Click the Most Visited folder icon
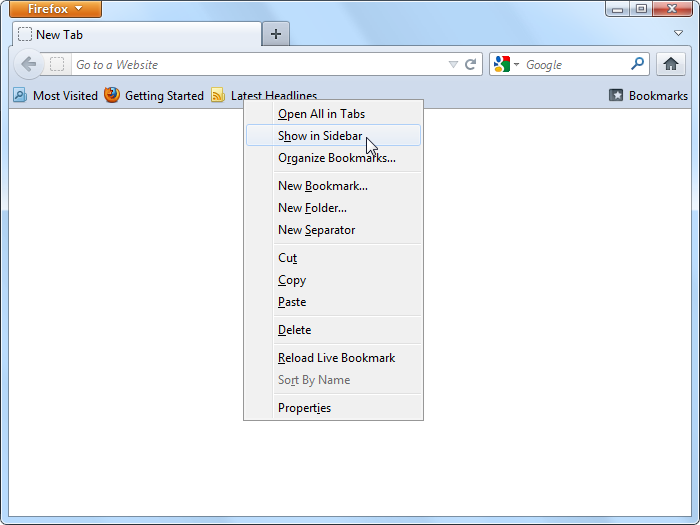Image resolution: width=700 pixels, height=525 pixels. point(20,96)
